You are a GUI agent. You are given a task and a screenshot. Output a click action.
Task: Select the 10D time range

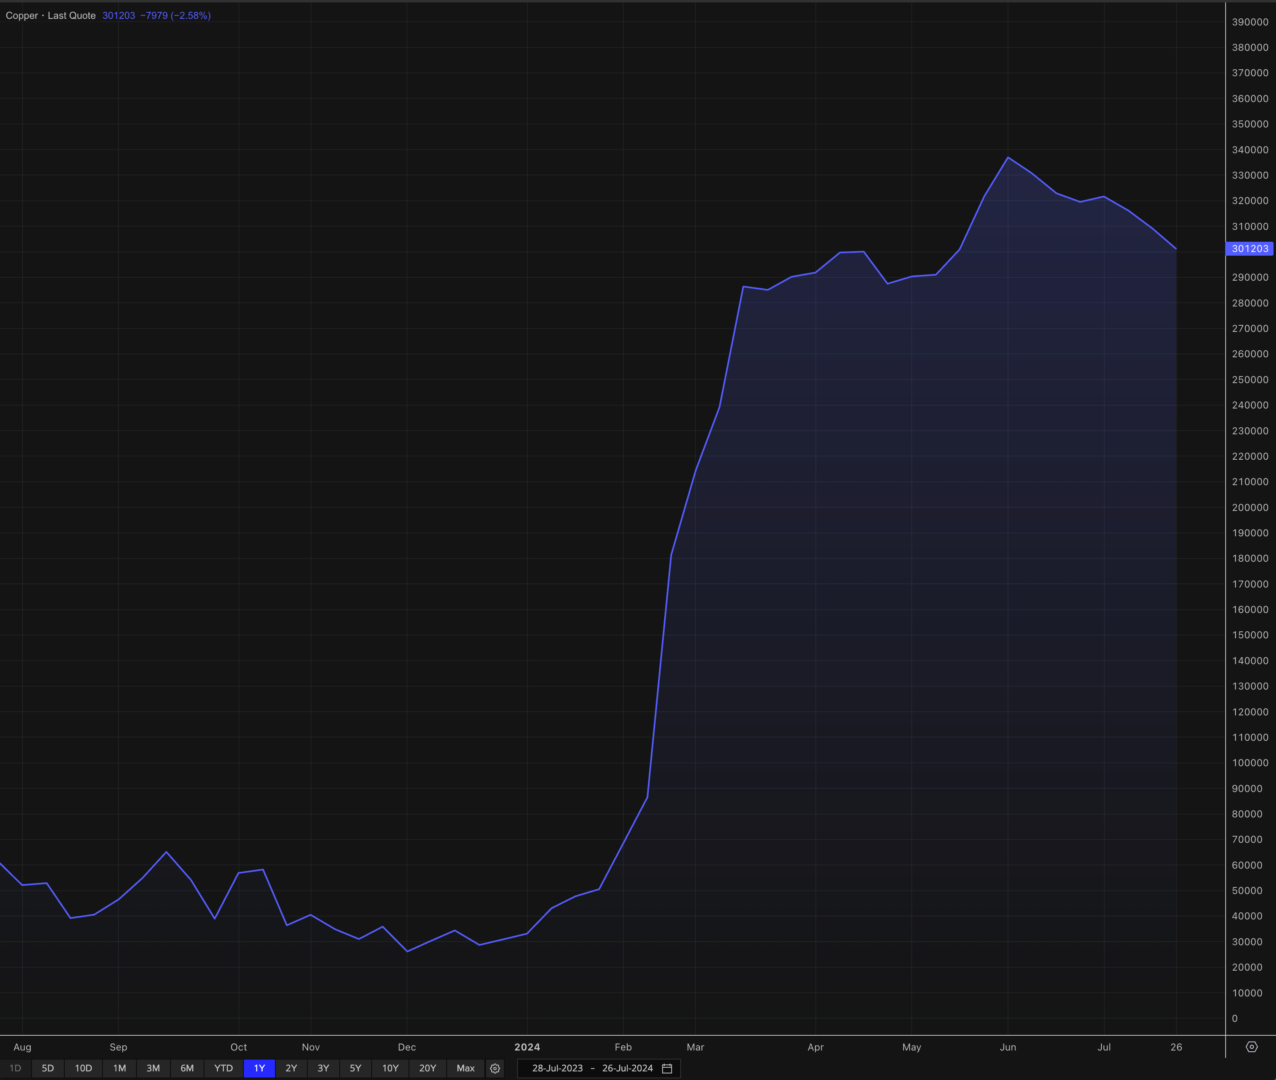click(x=83, y=1068)
